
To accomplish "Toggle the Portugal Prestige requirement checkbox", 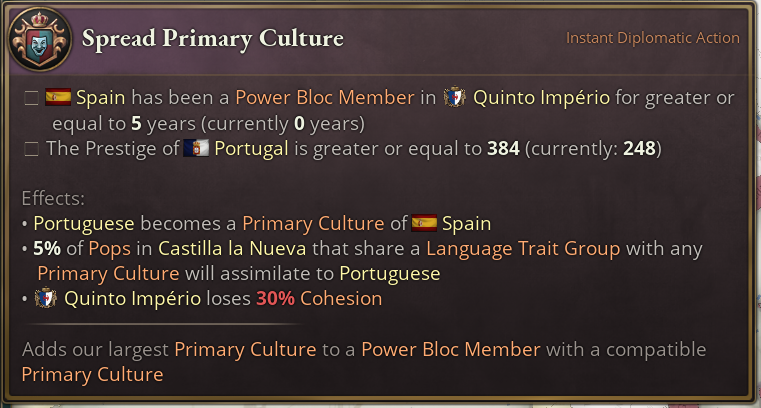I will [32, 149].
